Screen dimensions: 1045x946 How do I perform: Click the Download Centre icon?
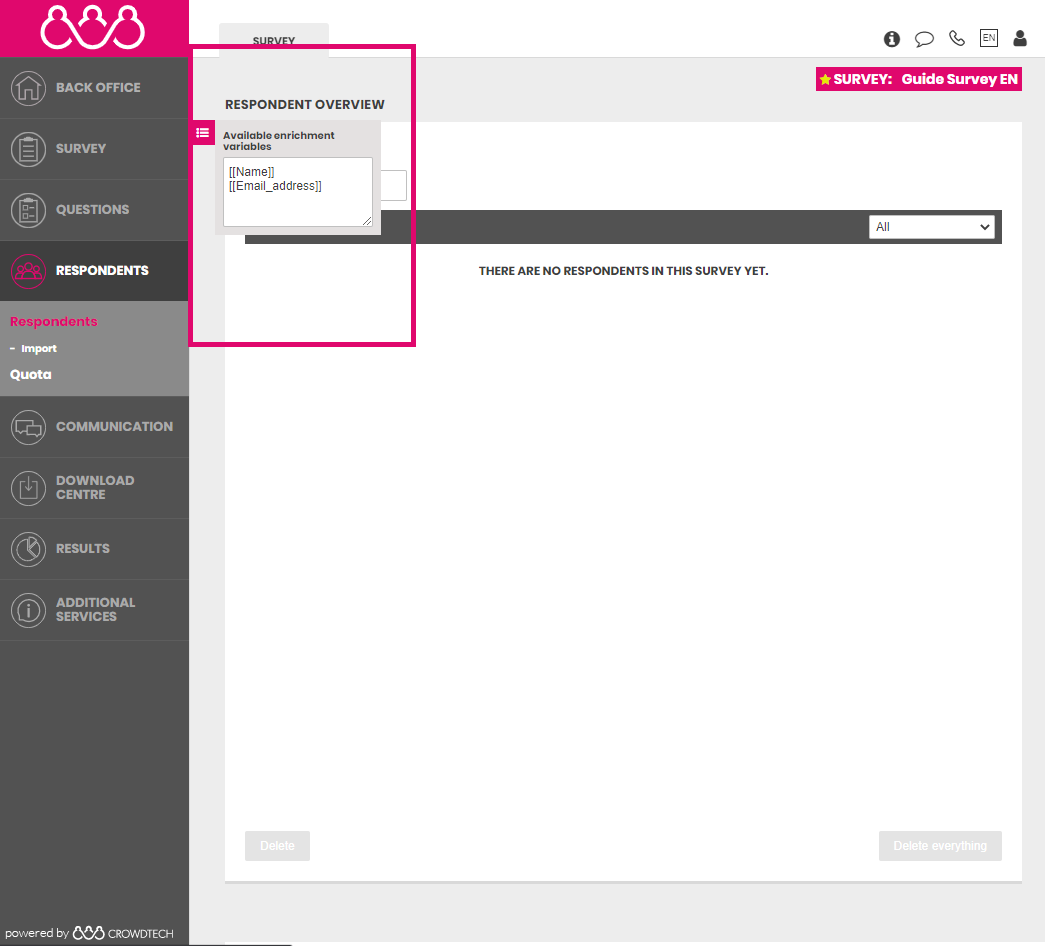pos(28,488)
